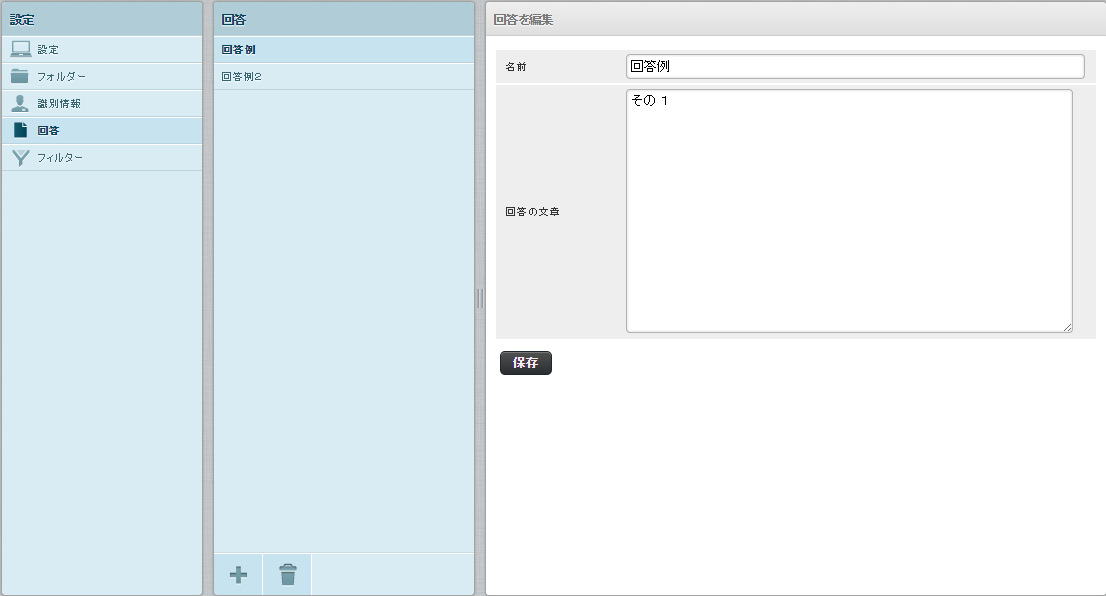Image resolution: width=1106 pixels, height=596 pixels.
Task: Click the 回答の文章 field label
Action: (x=533, y=212)
